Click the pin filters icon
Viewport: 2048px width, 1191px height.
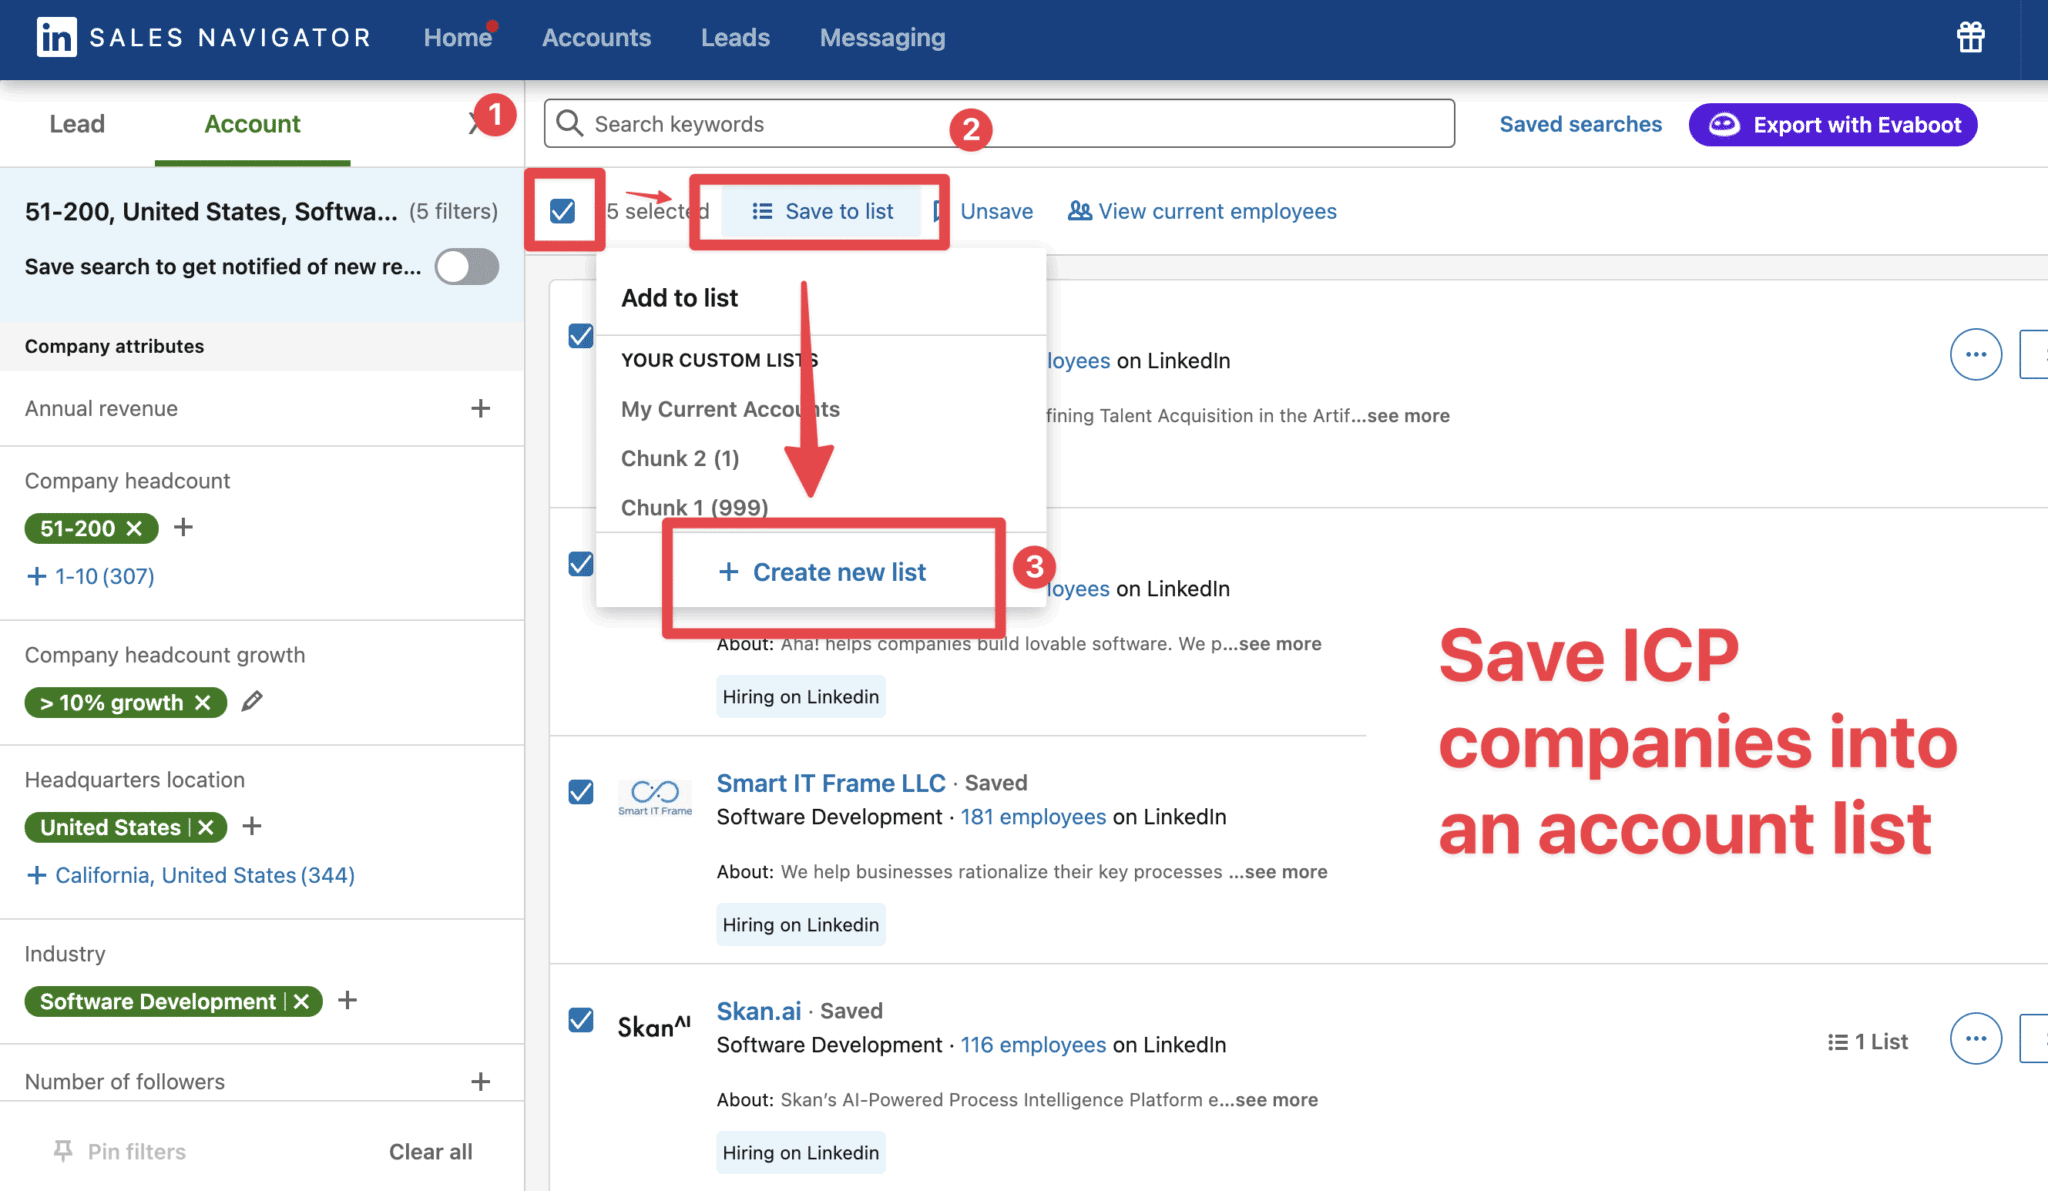(62, 1151)
